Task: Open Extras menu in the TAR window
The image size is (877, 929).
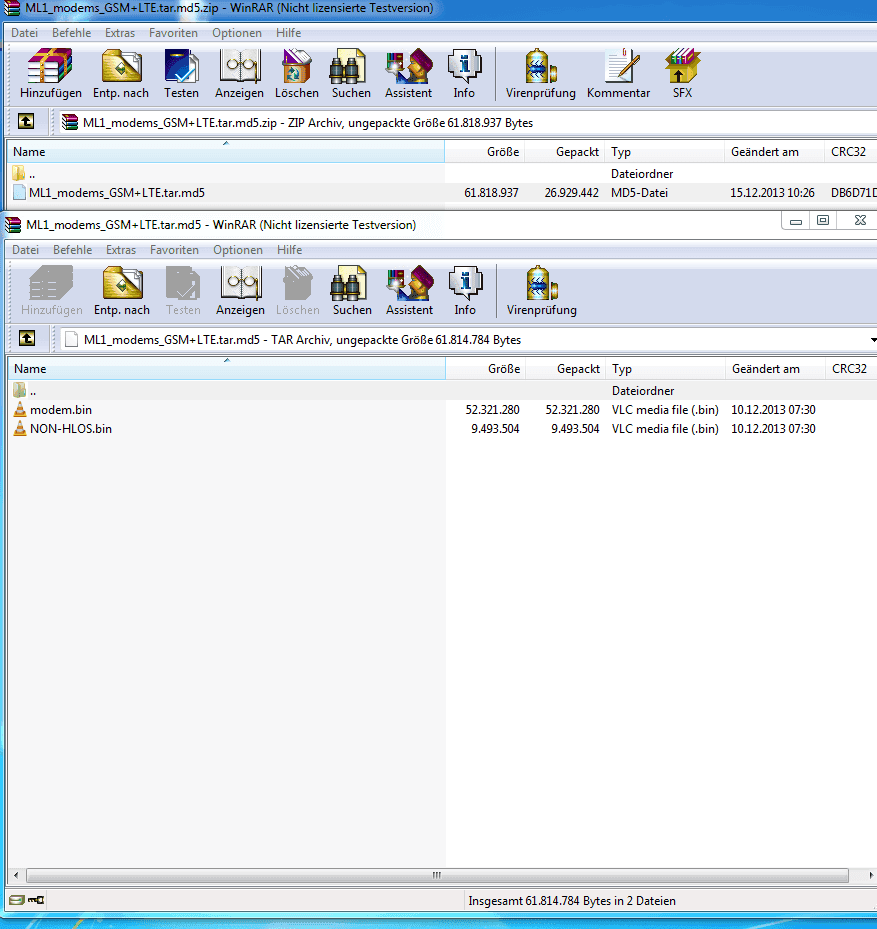Action: [x=121, y=249]
